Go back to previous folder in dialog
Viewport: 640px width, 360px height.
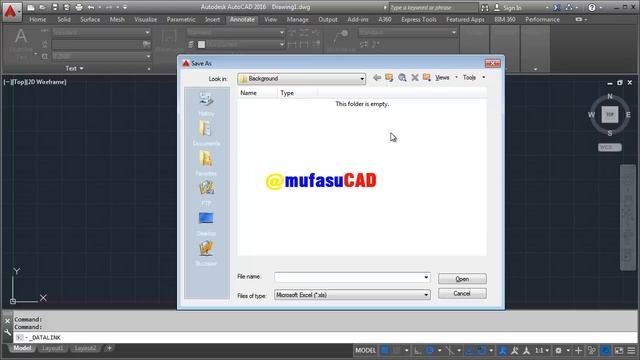point(377,78)
